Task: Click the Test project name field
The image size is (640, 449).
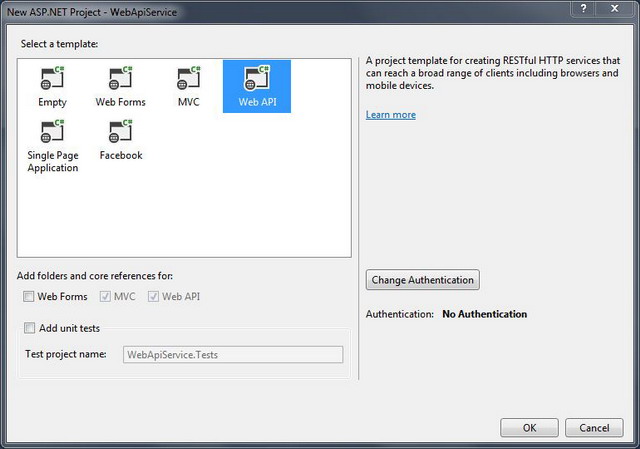Action: pos(233,354)
